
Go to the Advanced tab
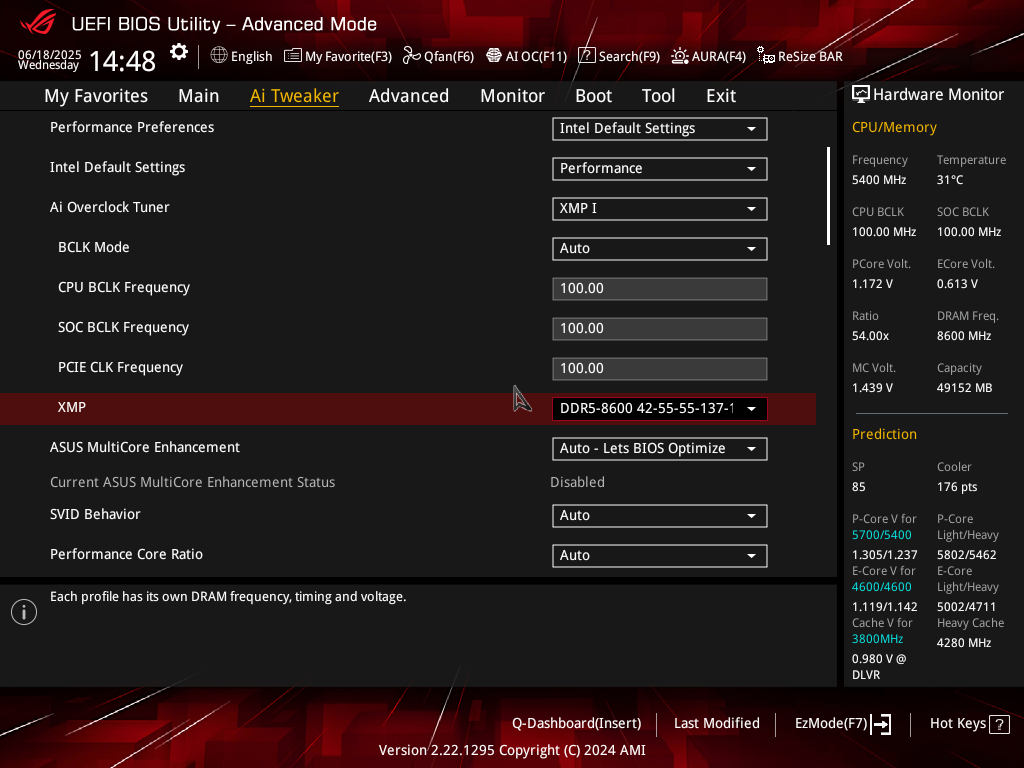pos(409,96)
